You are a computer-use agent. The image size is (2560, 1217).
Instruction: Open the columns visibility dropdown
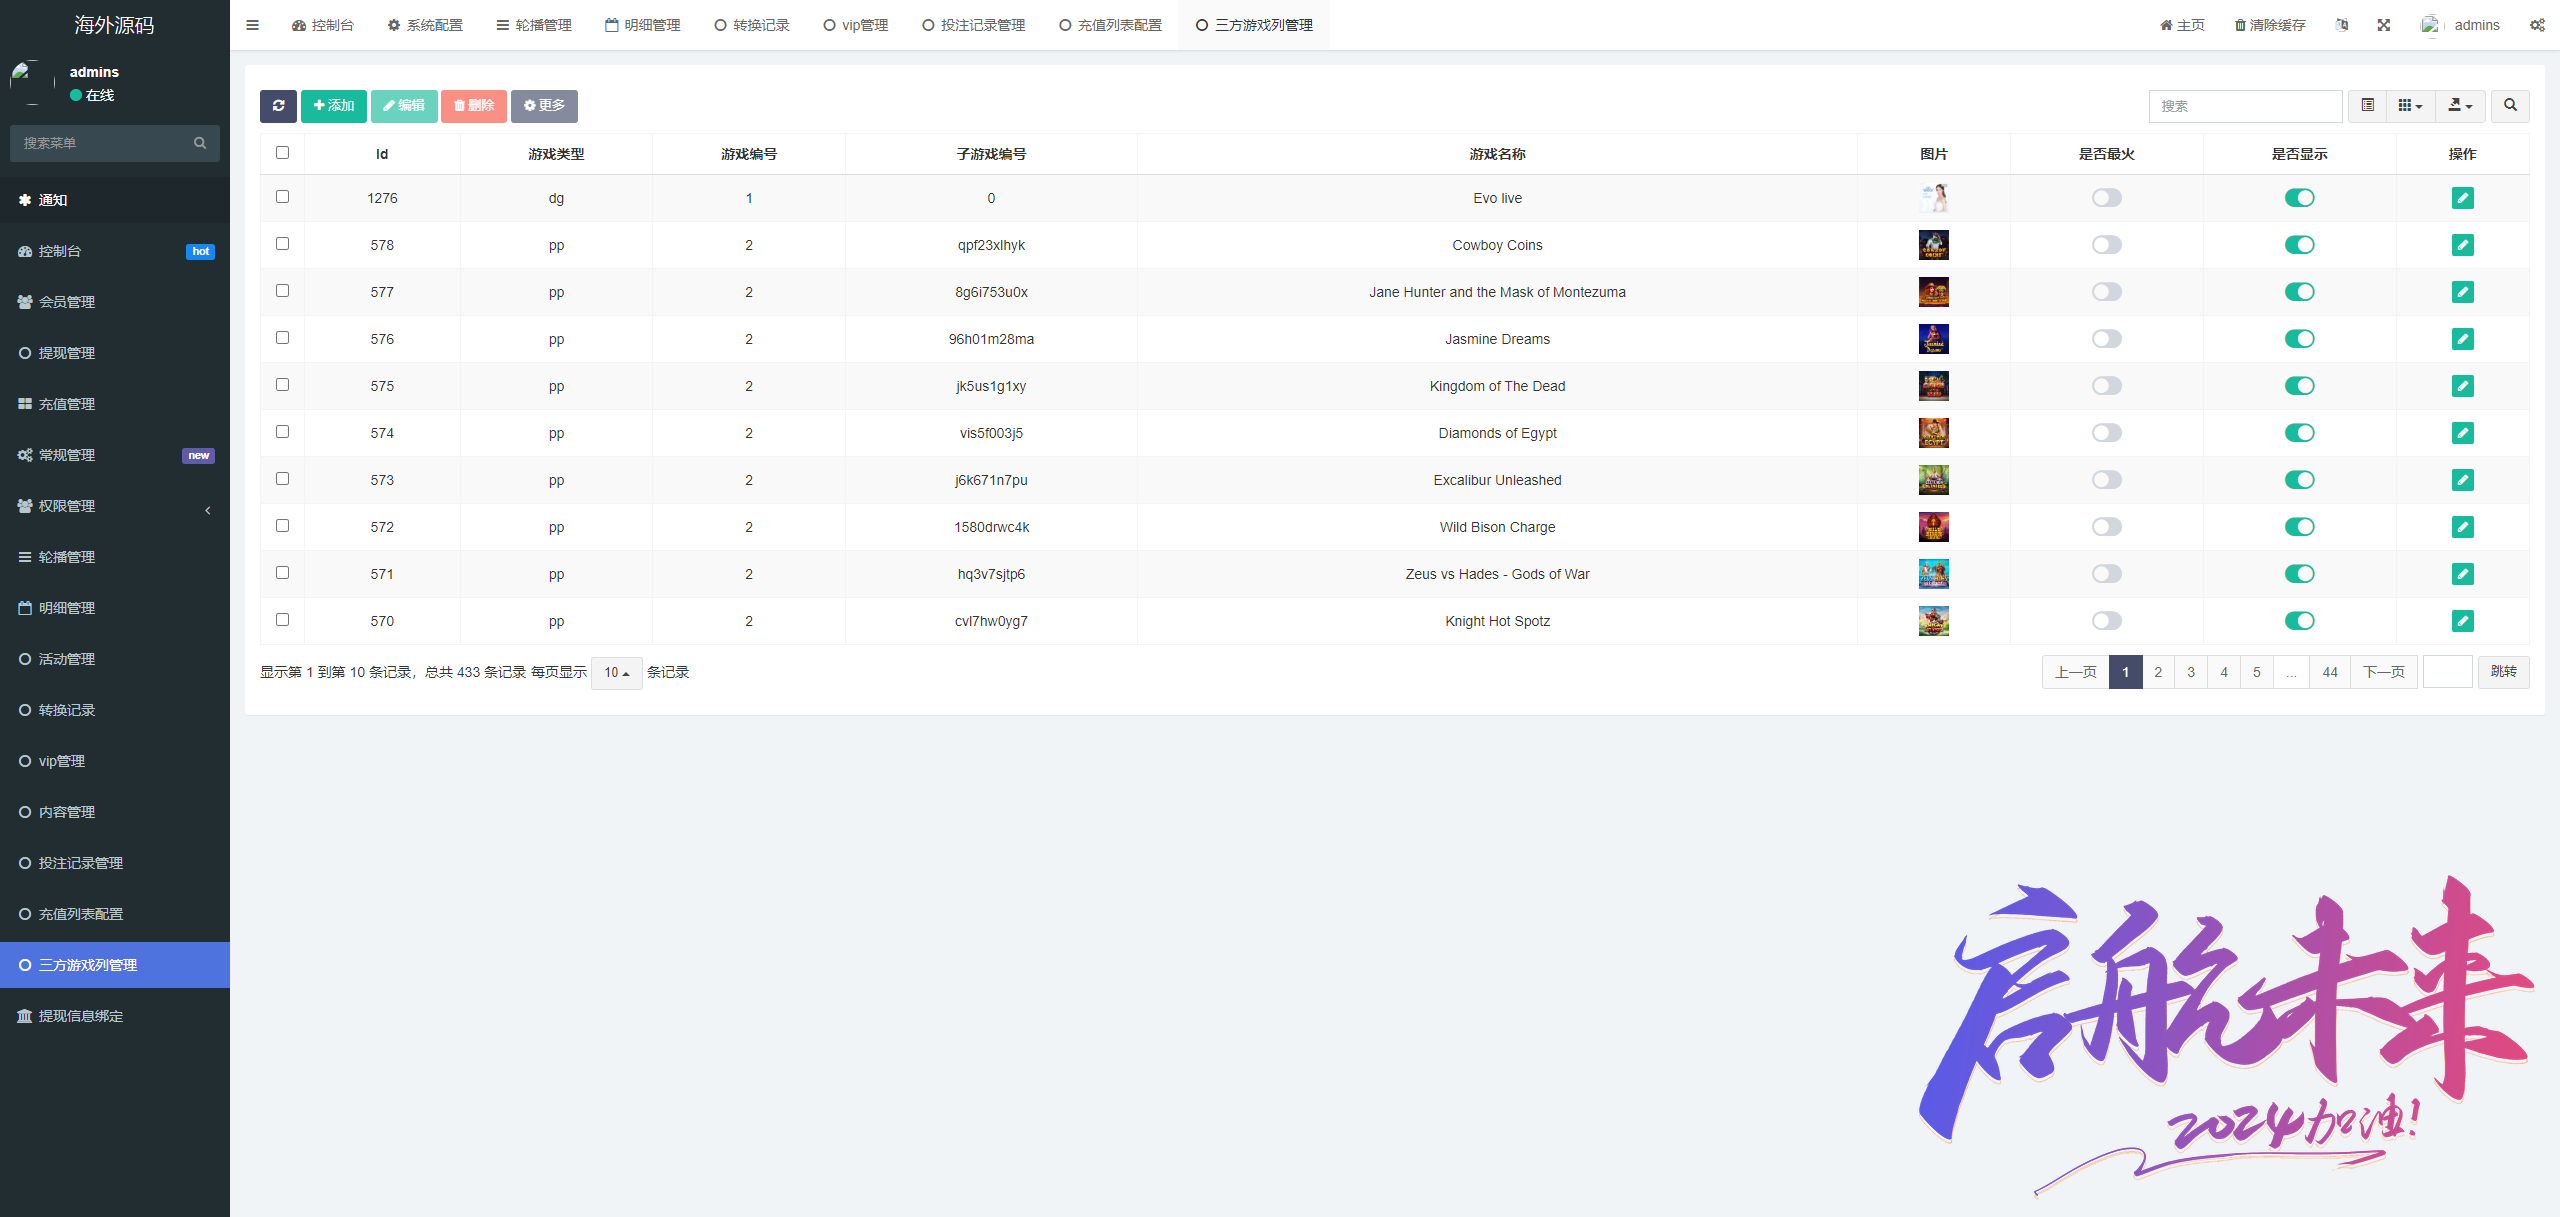pos(2410,106)
